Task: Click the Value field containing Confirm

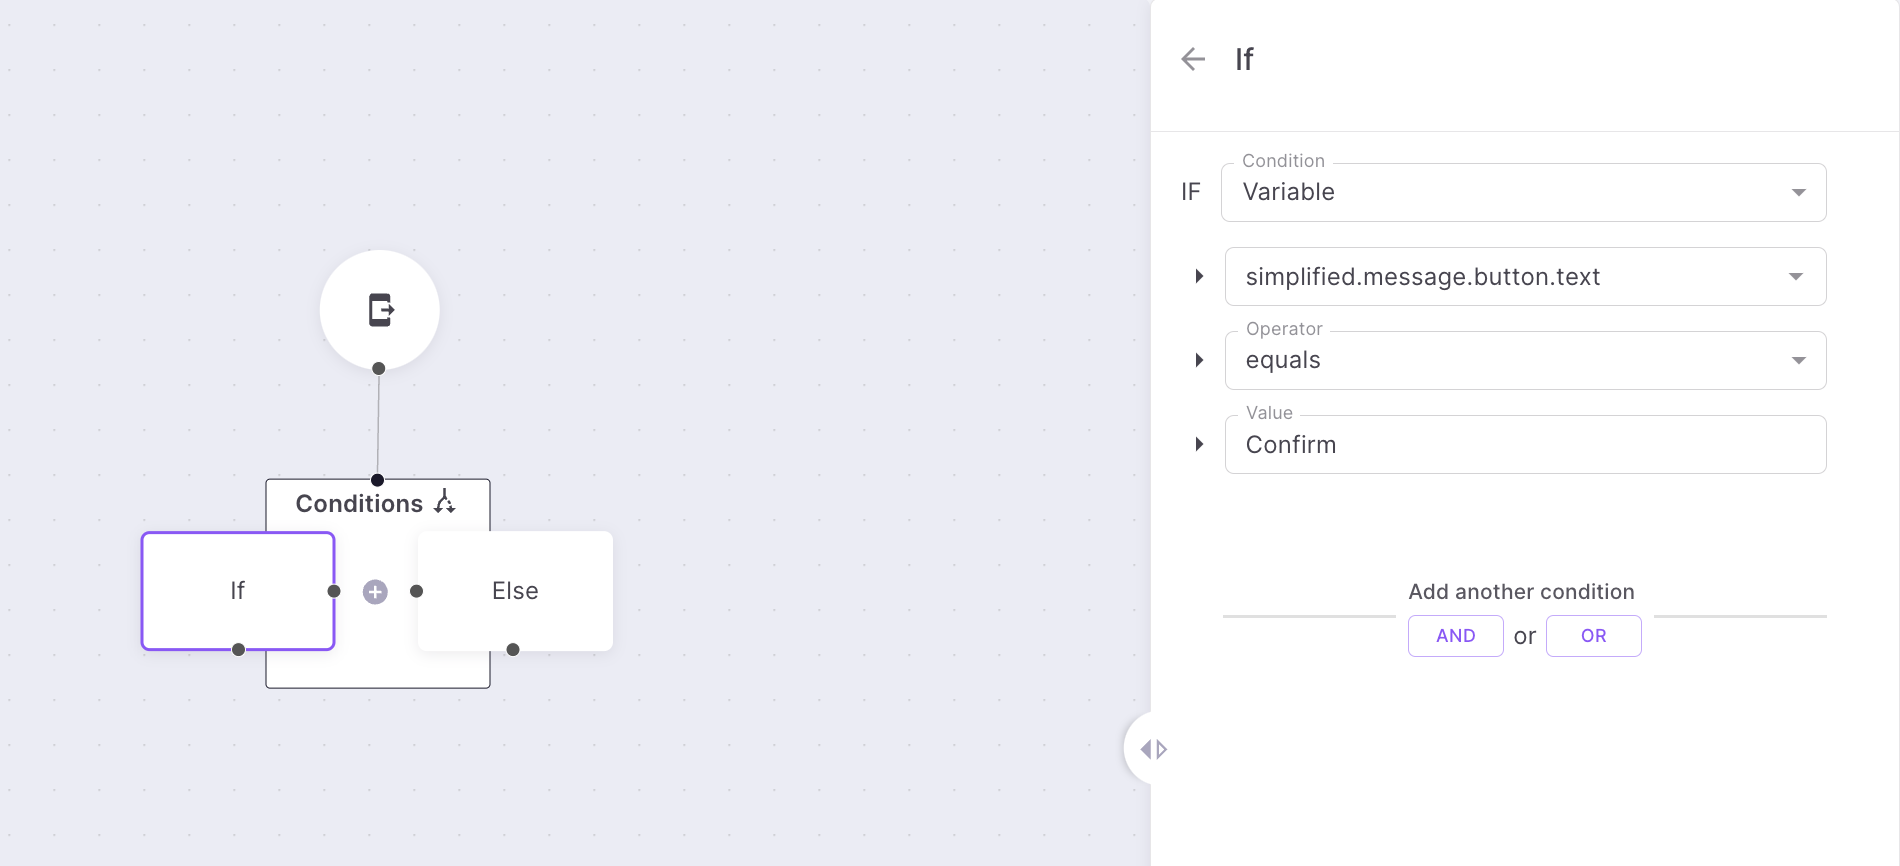Action: pyautogui.click(x=1525, y=445)
